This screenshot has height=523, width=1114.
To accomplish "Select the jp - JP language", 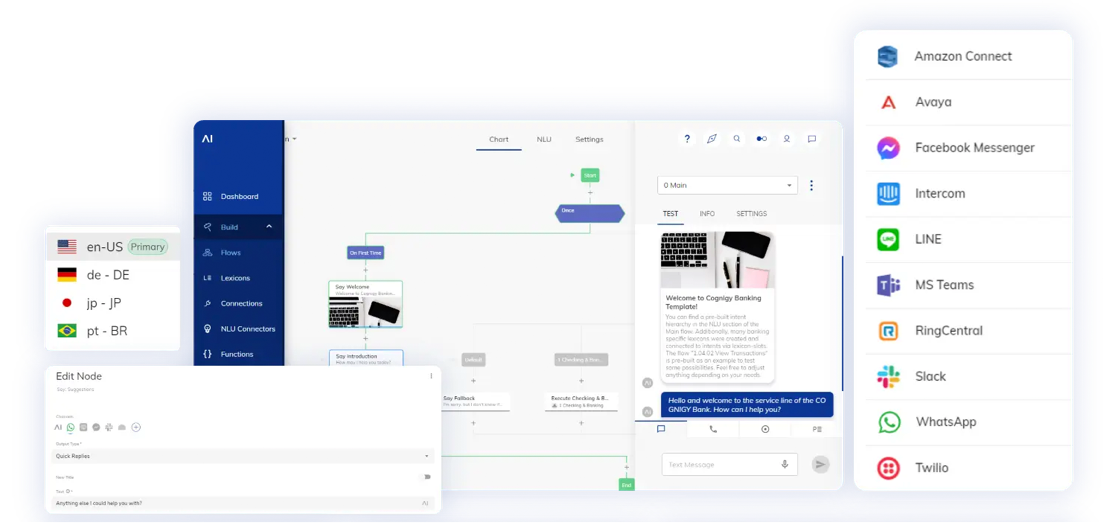I will 112,303.
